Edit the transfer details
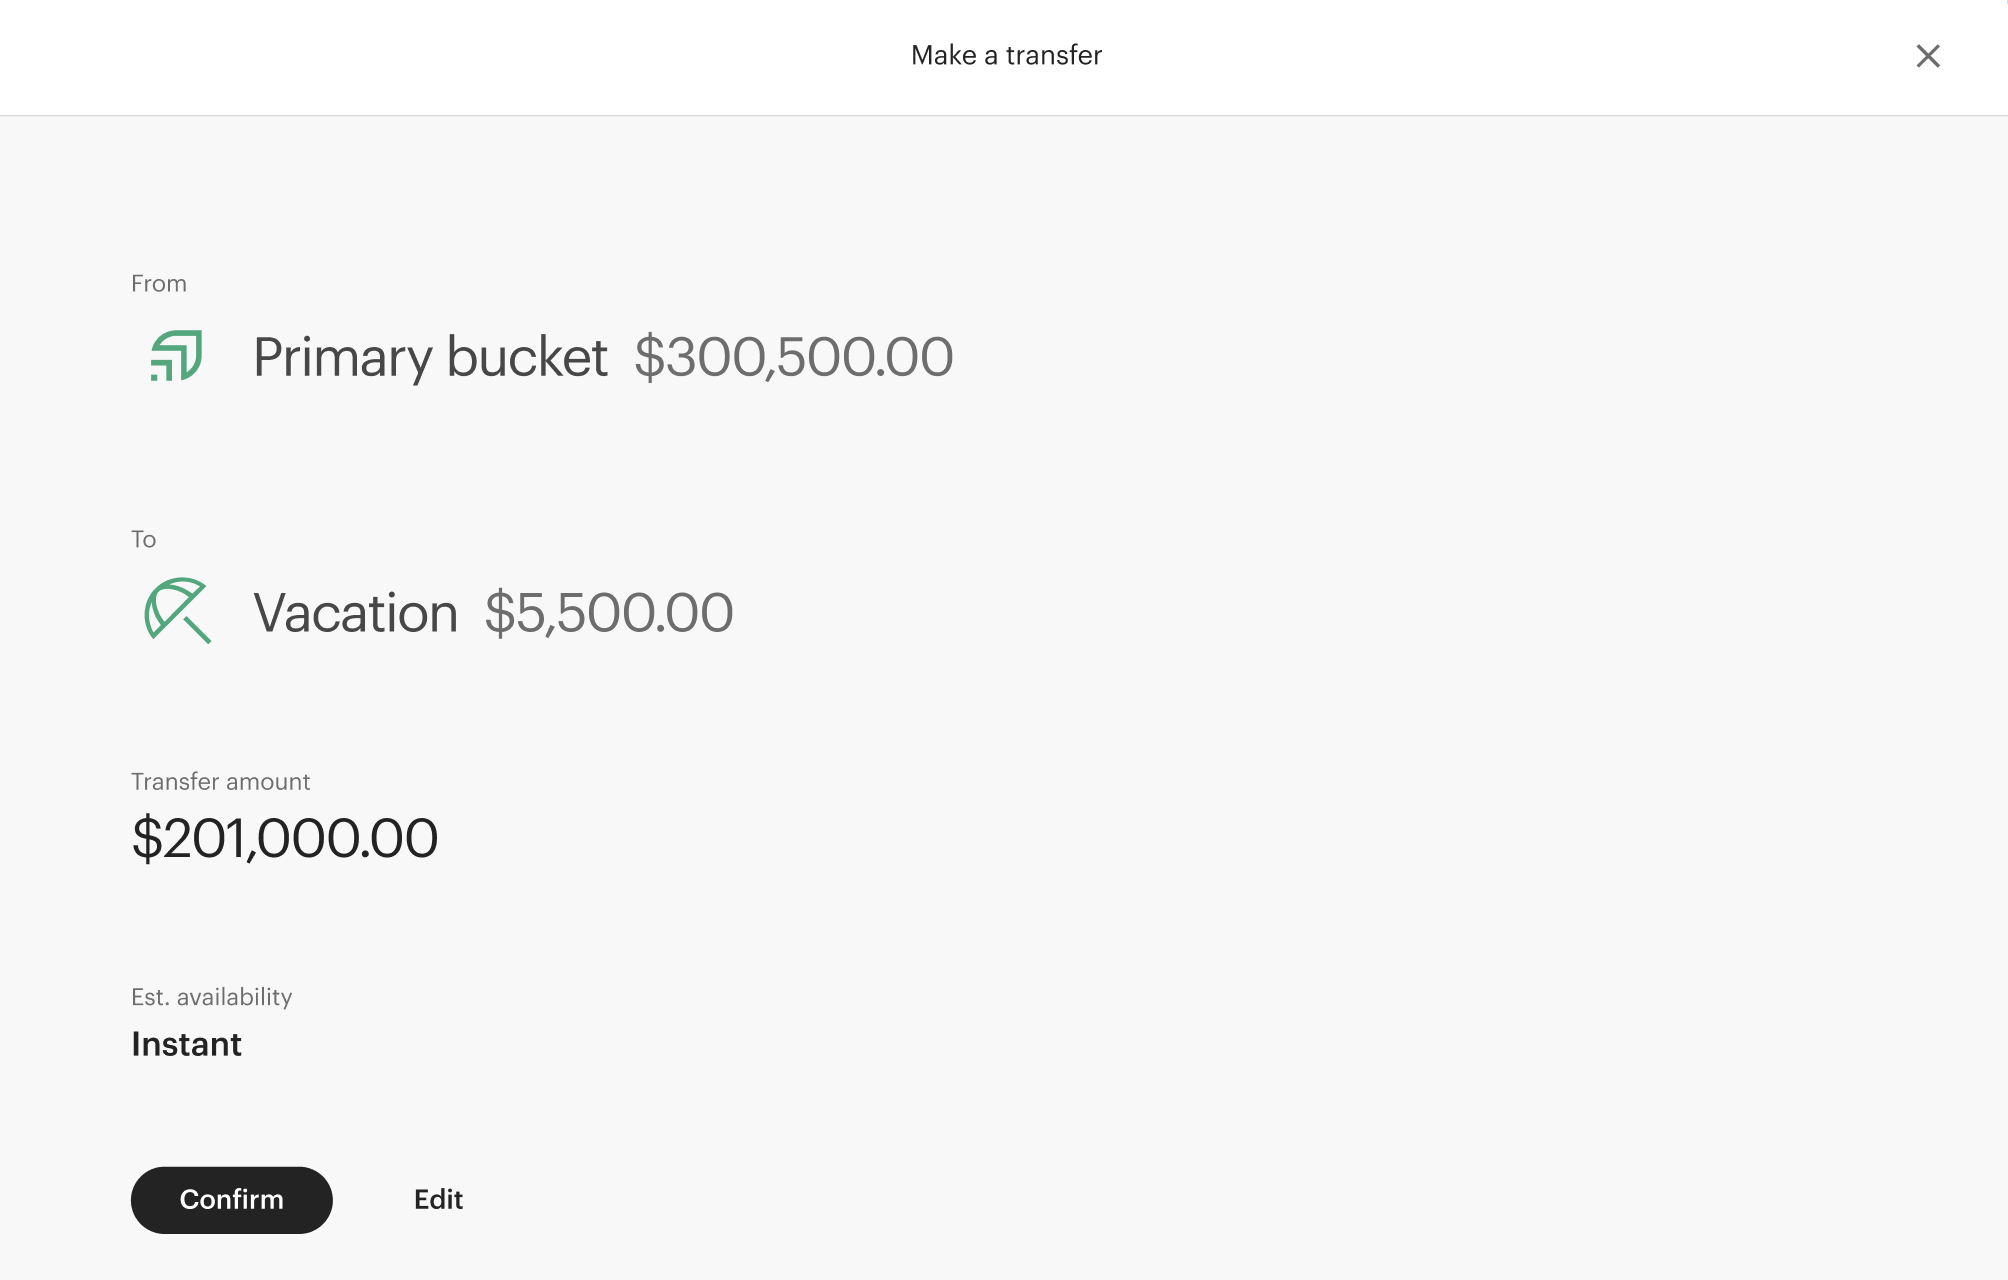 pyautogui.click(x=438, y=1199)
